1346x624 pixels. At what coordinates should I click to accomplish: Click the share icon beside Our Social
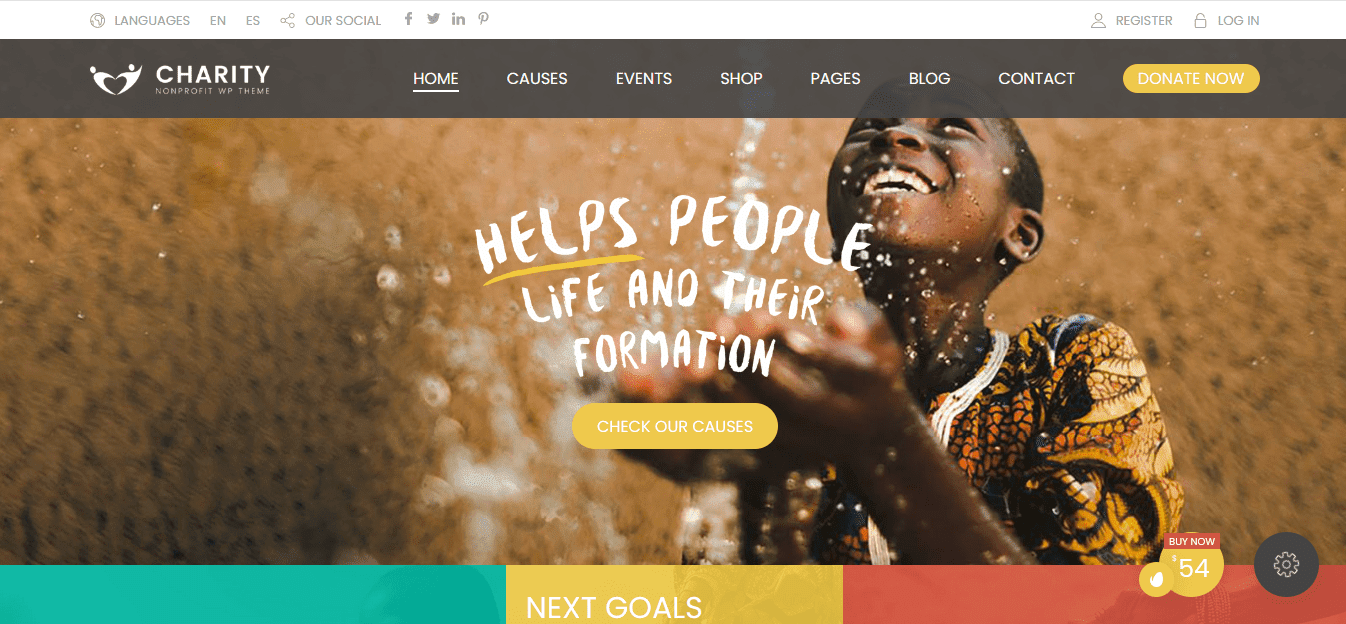coord(288,20)
